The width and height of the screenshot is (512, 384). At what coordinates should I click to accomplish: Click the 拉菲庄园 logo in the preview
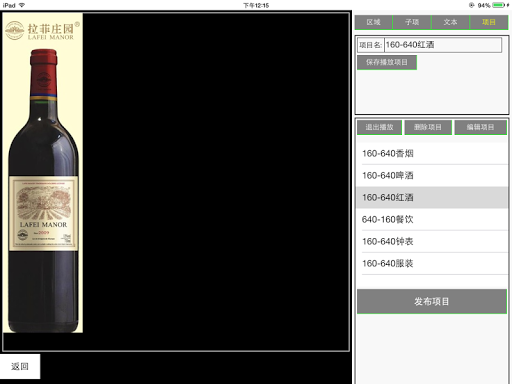[42, 30]
